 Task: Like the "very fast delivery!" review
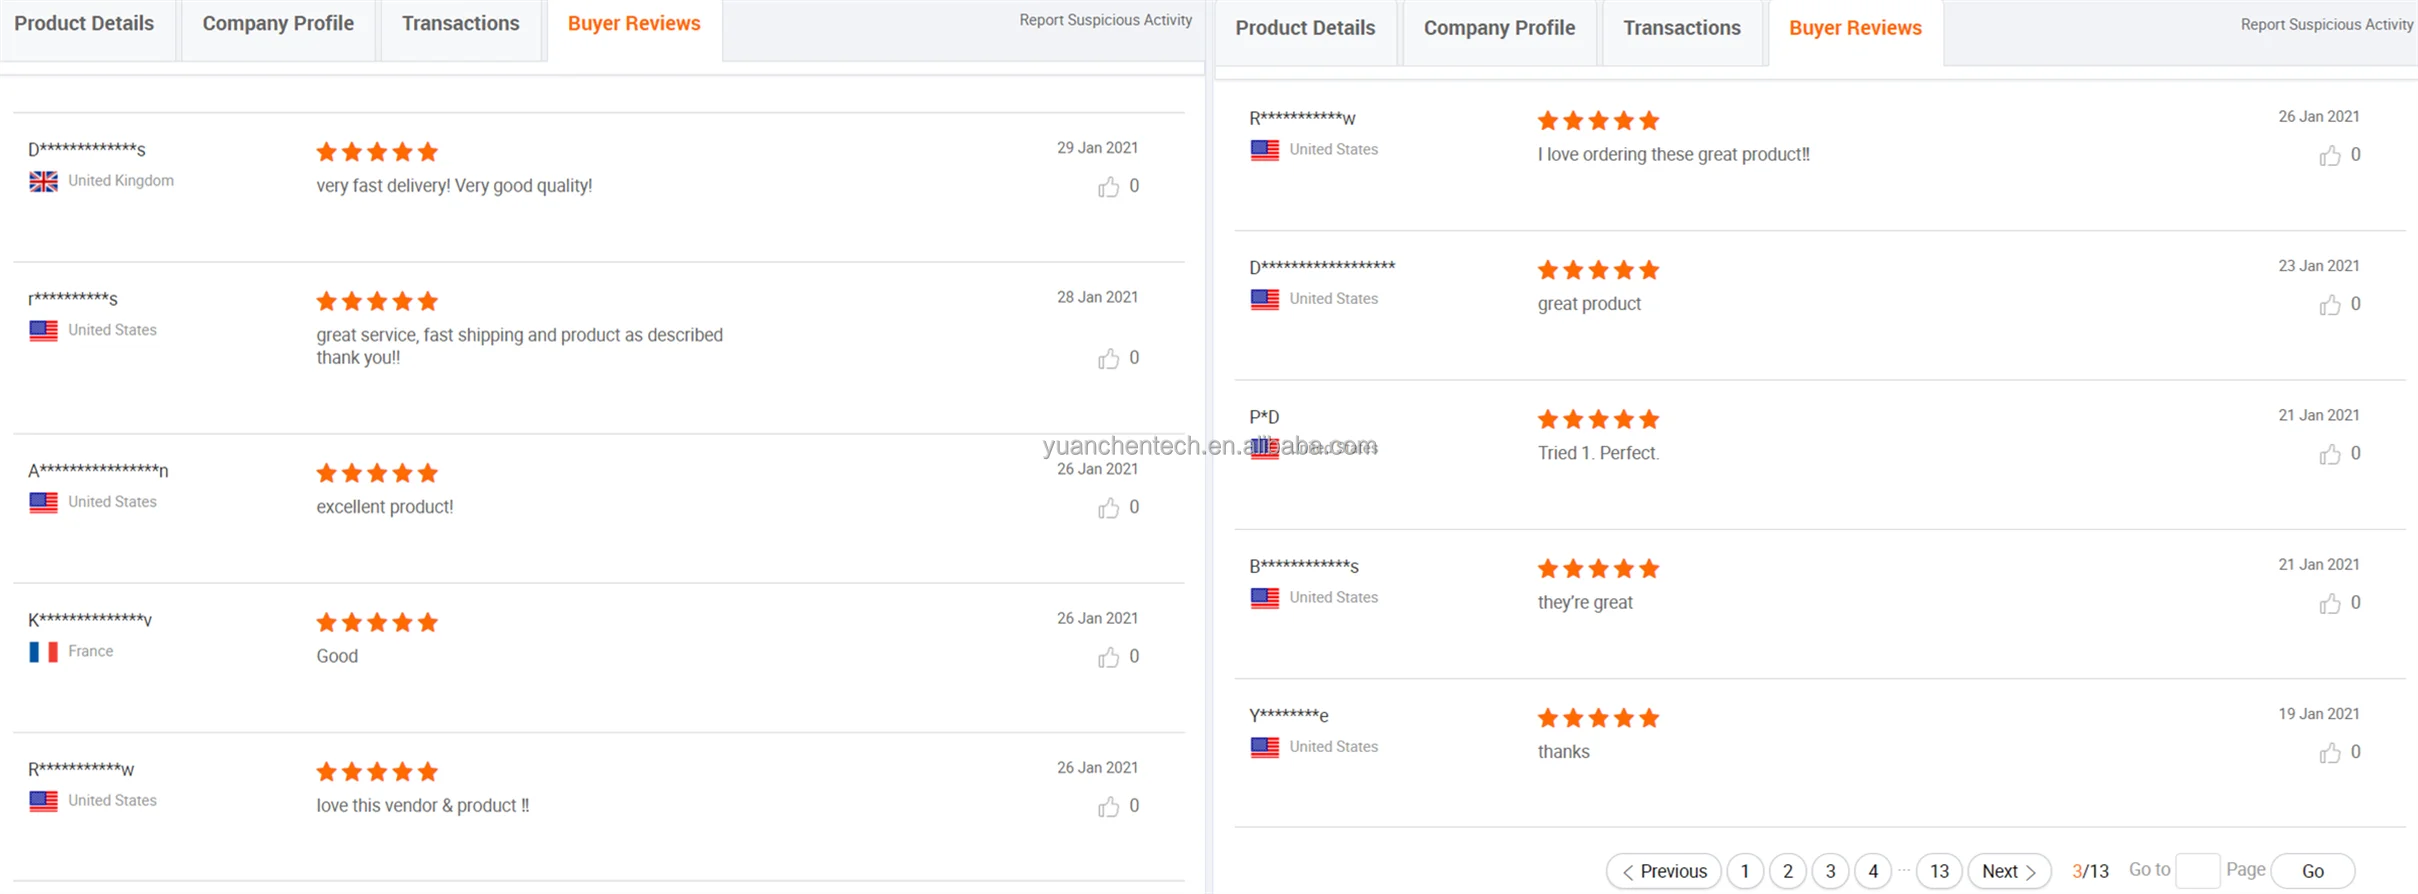[x=1108, y=187]
